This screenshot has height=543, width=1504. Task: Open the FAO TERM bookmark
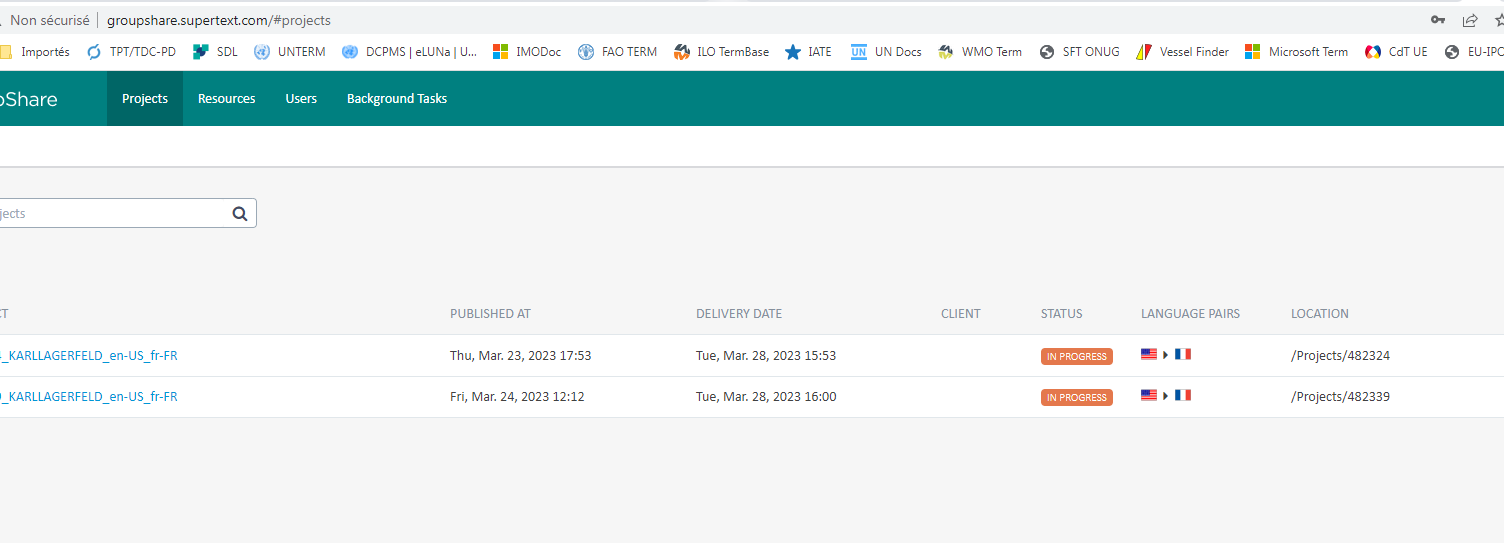[618, 52]
